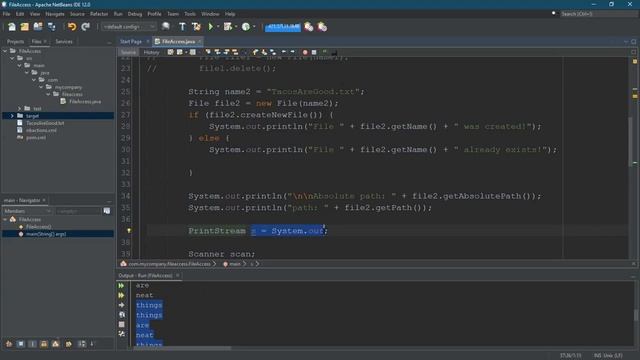Open the Debug menu
640x360 pixels.
135,14
